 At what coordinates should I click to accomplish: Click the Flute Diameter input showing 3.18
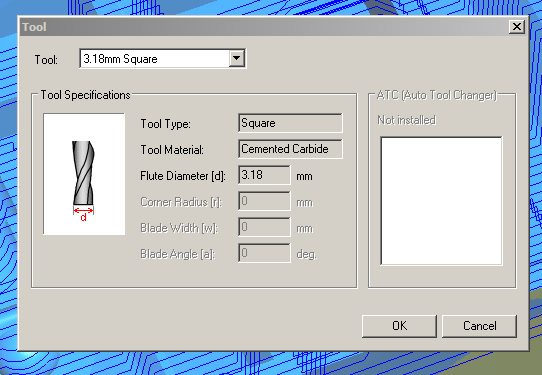coord(264,175)
